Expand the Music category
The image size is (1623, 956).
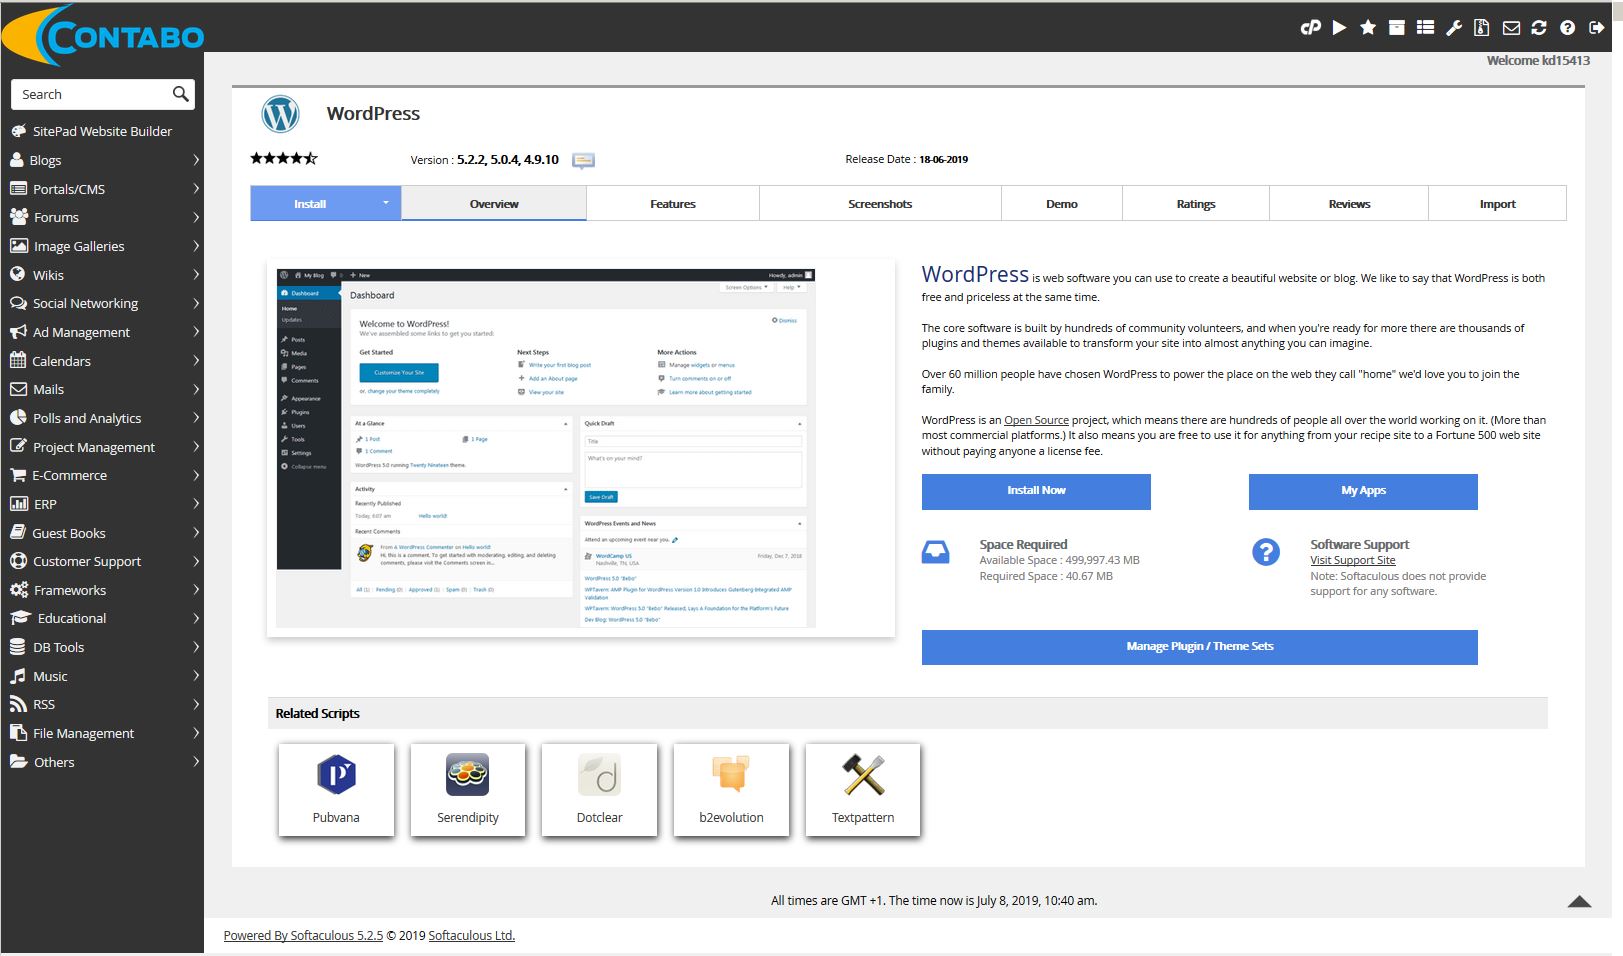102,676
